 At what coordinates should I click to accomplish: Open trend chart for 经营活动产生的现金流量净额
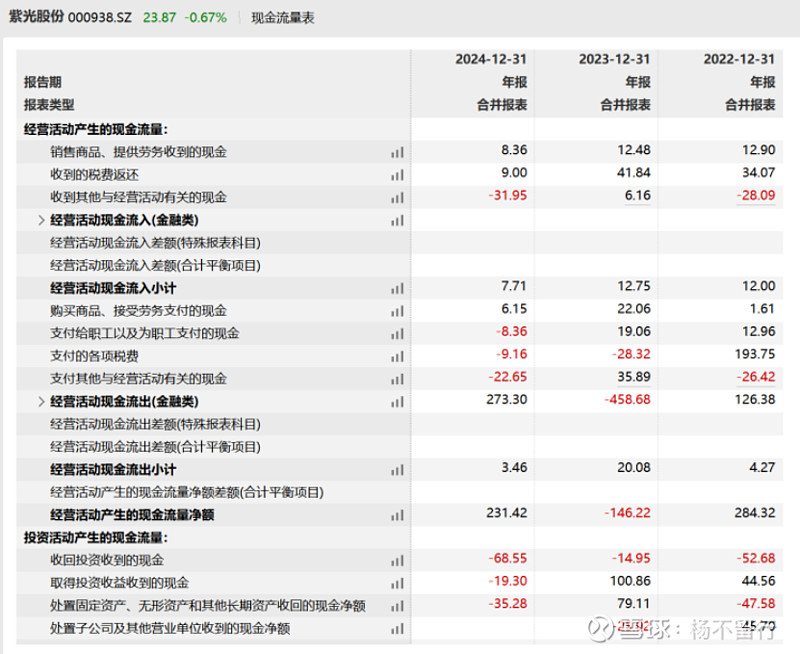coord(396,513)
